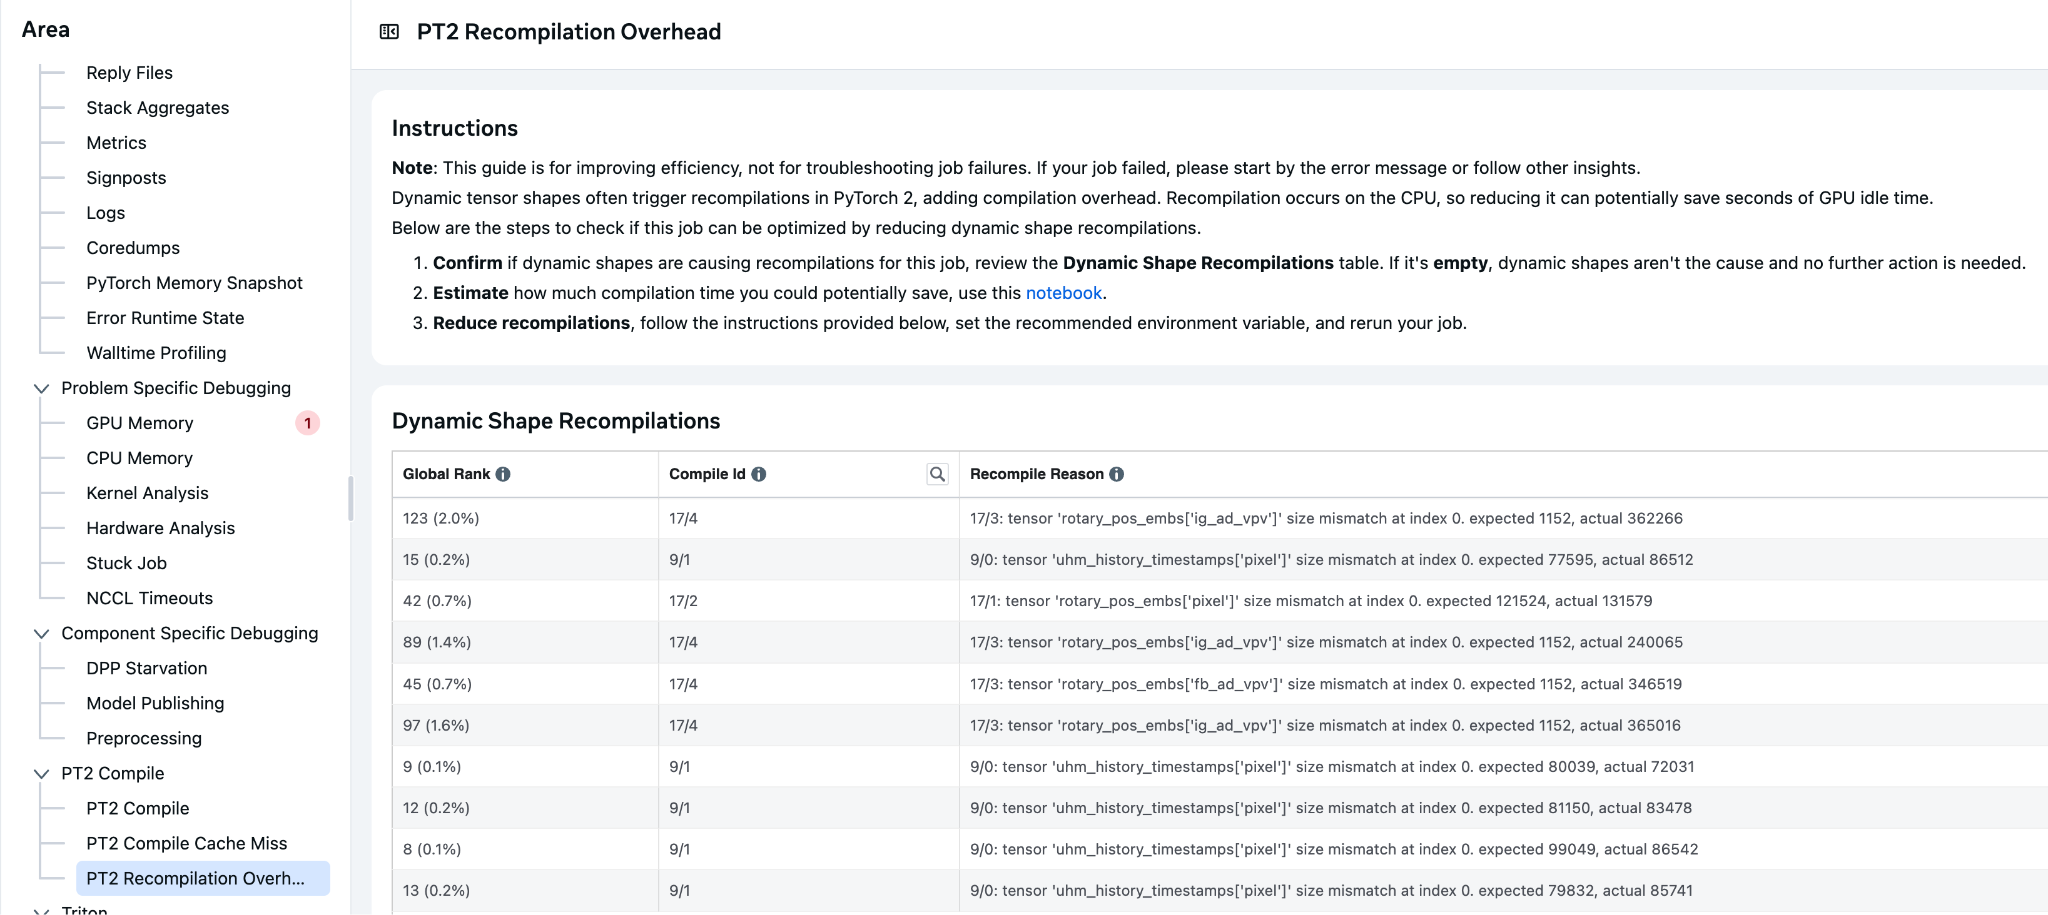
Task: Go to NCCL Timeouts
Action: click(x=149, y=598)
